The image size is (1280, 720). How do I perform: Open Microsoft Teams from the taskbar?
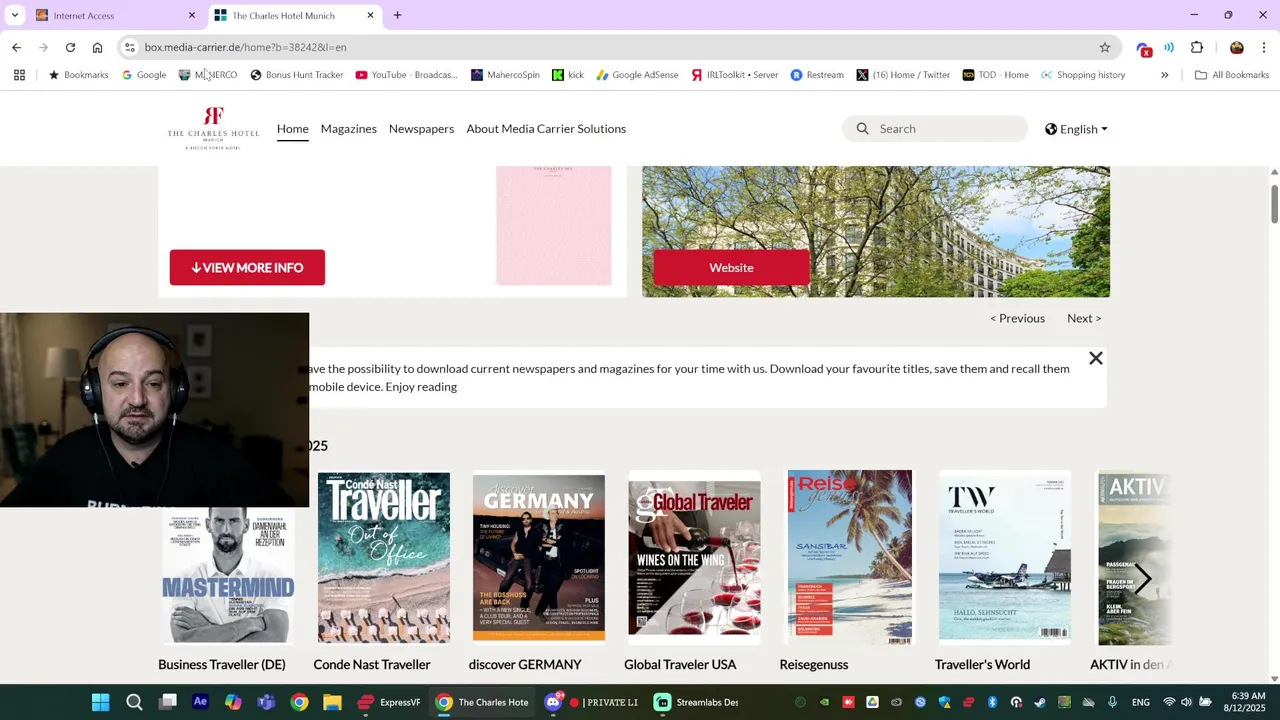[x=266, y=702]
